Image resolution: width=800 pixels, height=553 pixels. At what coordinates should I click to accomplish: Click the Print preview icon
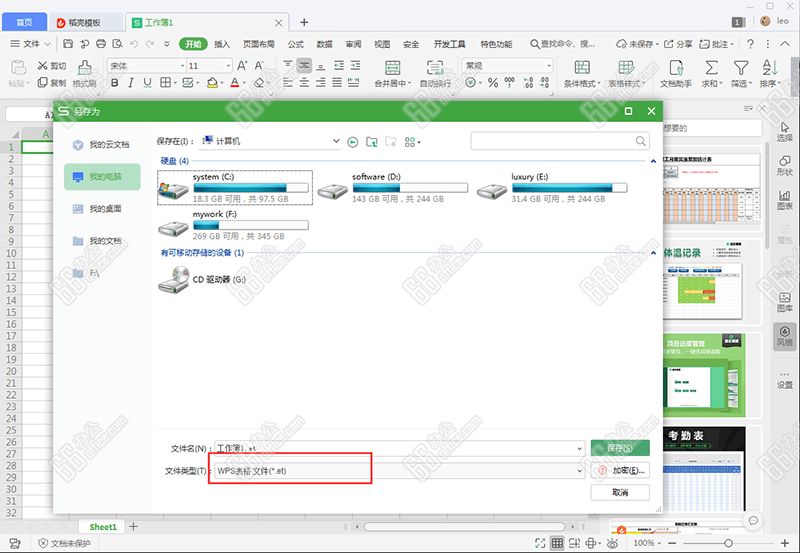pos(117,44)
